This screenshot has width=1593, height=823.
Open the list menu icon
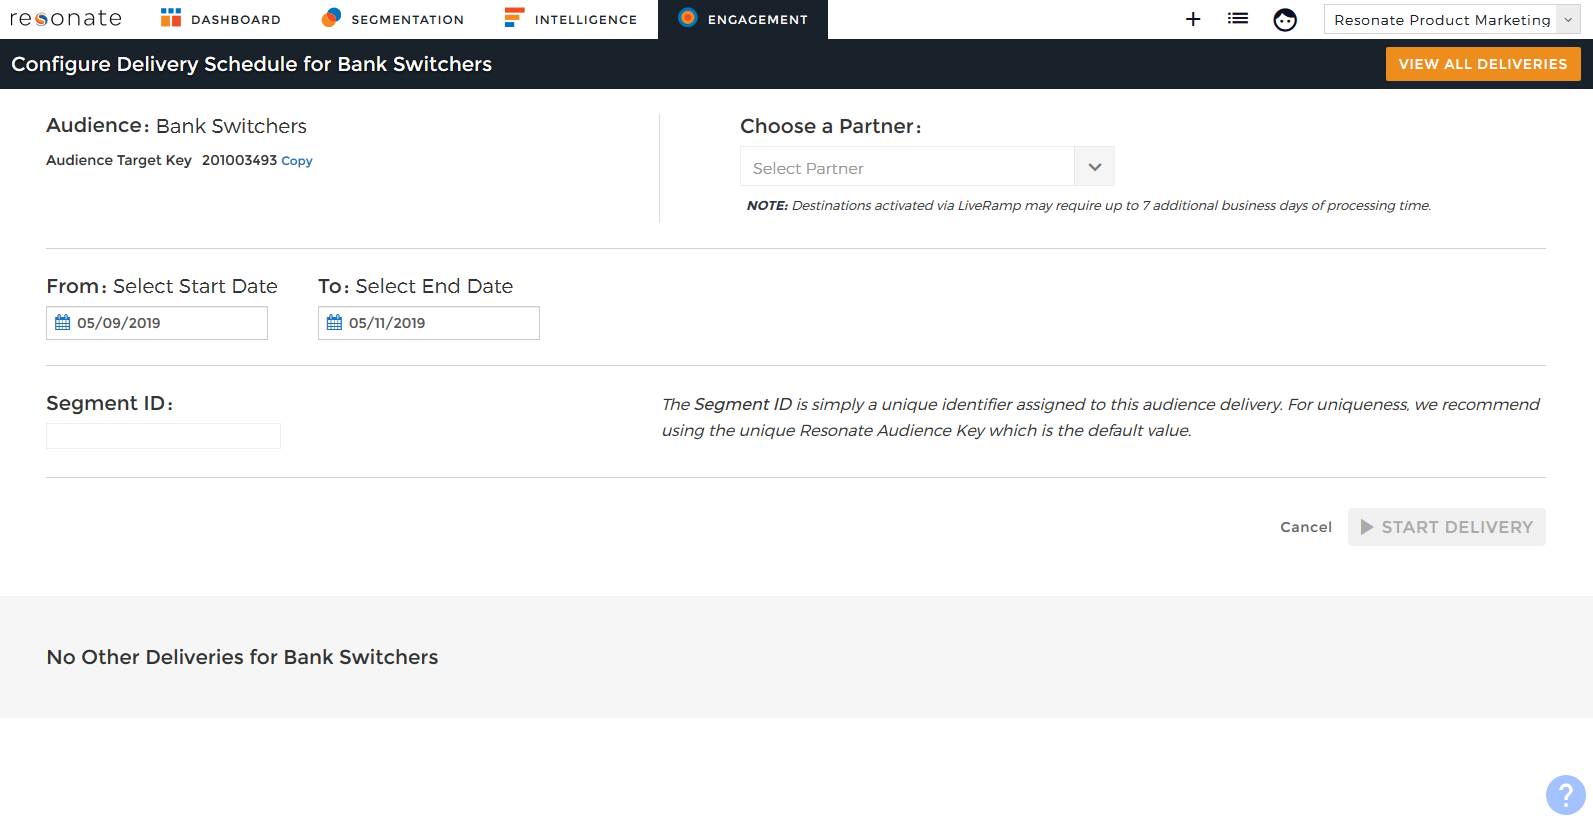1238,19
